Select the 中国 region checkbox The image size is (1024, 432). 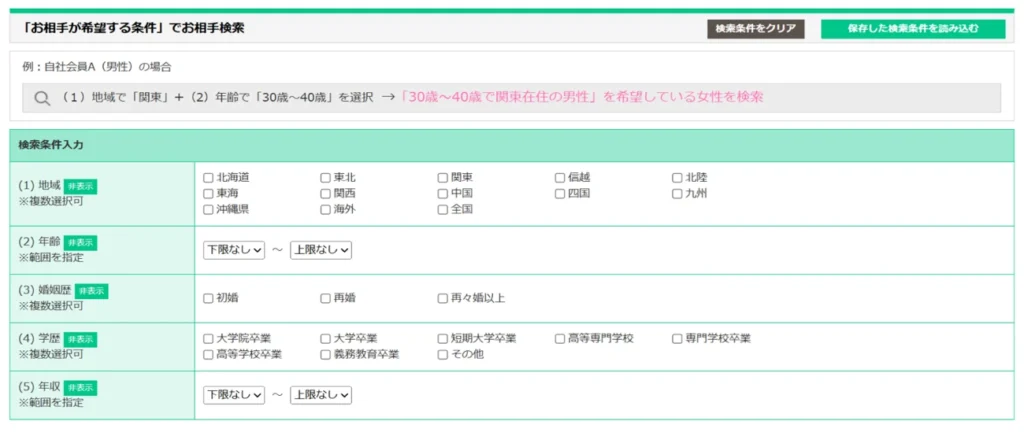pyautogui.click(x=443, y=194)
